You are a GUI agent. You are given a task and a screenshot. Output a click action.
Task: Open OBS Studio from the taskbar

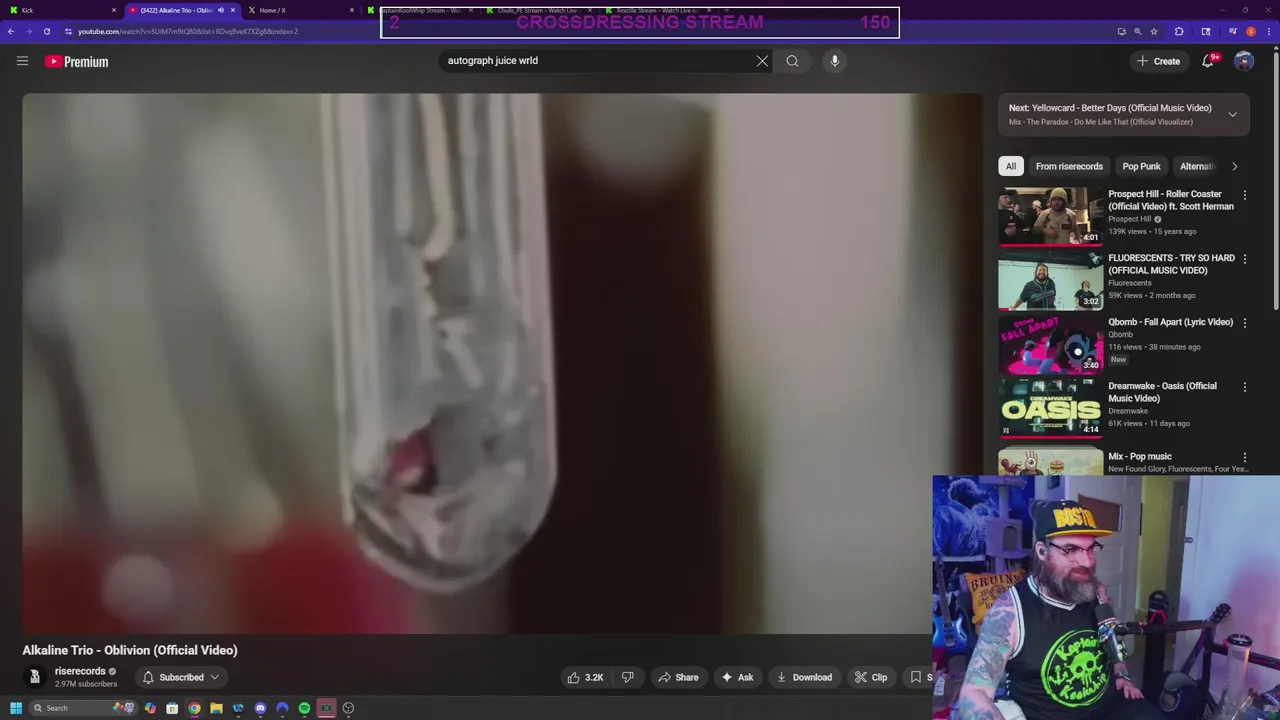348,708
